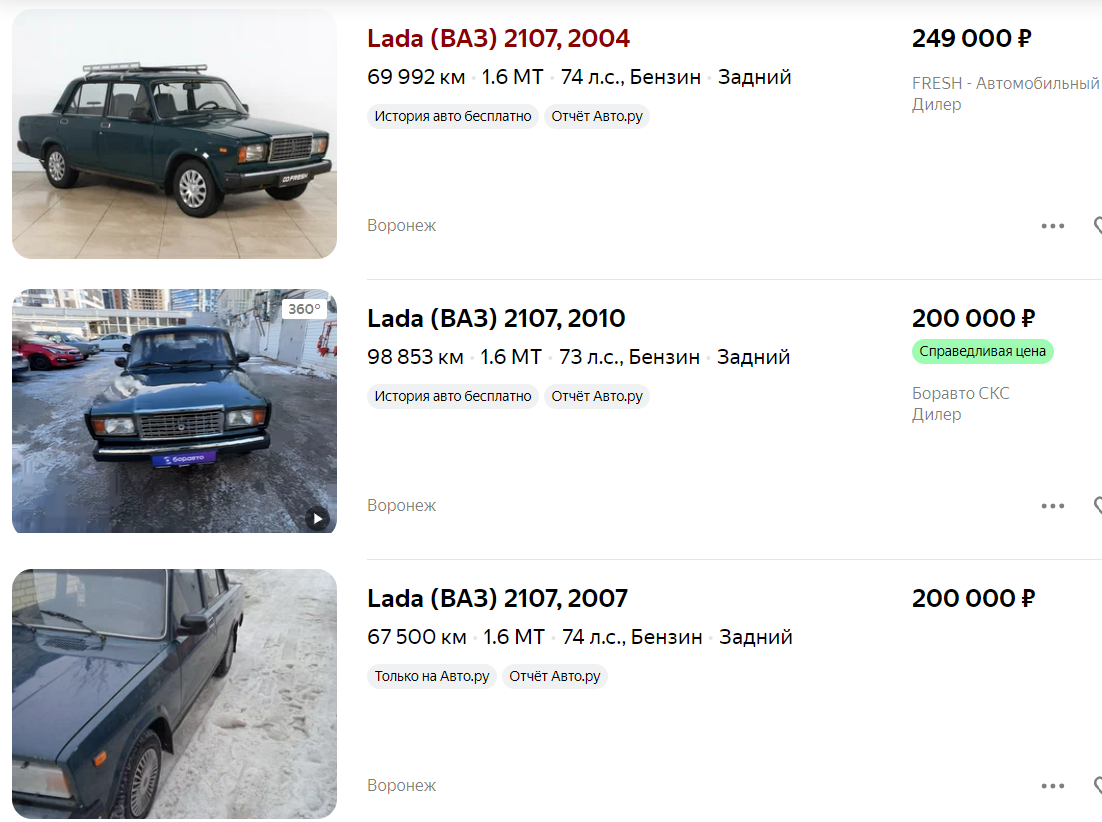The height and width of the screenshot is (822, 1102).
Task: Open three-dots menu for 2007 Lada listing
Action: tap(1052, 786)
